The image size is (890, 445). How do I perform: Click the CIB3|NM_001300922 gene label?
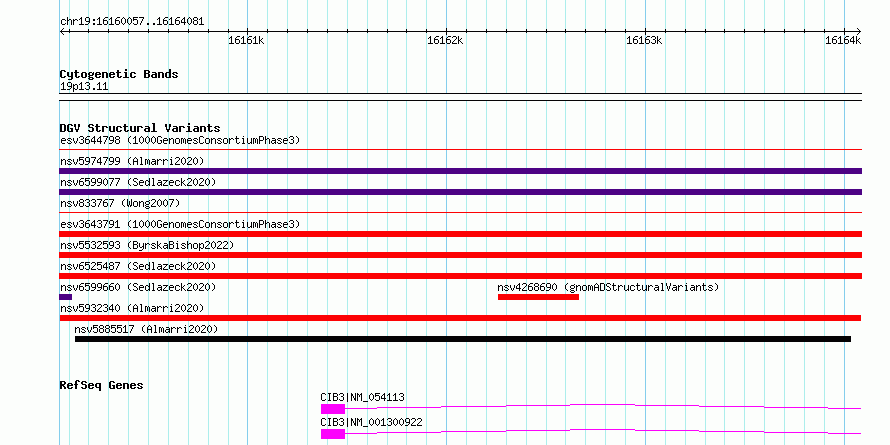371,422
